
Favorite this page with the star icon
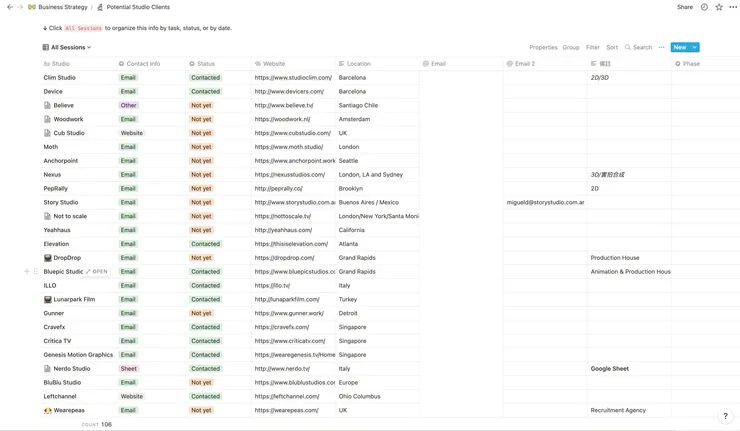pos(719,7)
